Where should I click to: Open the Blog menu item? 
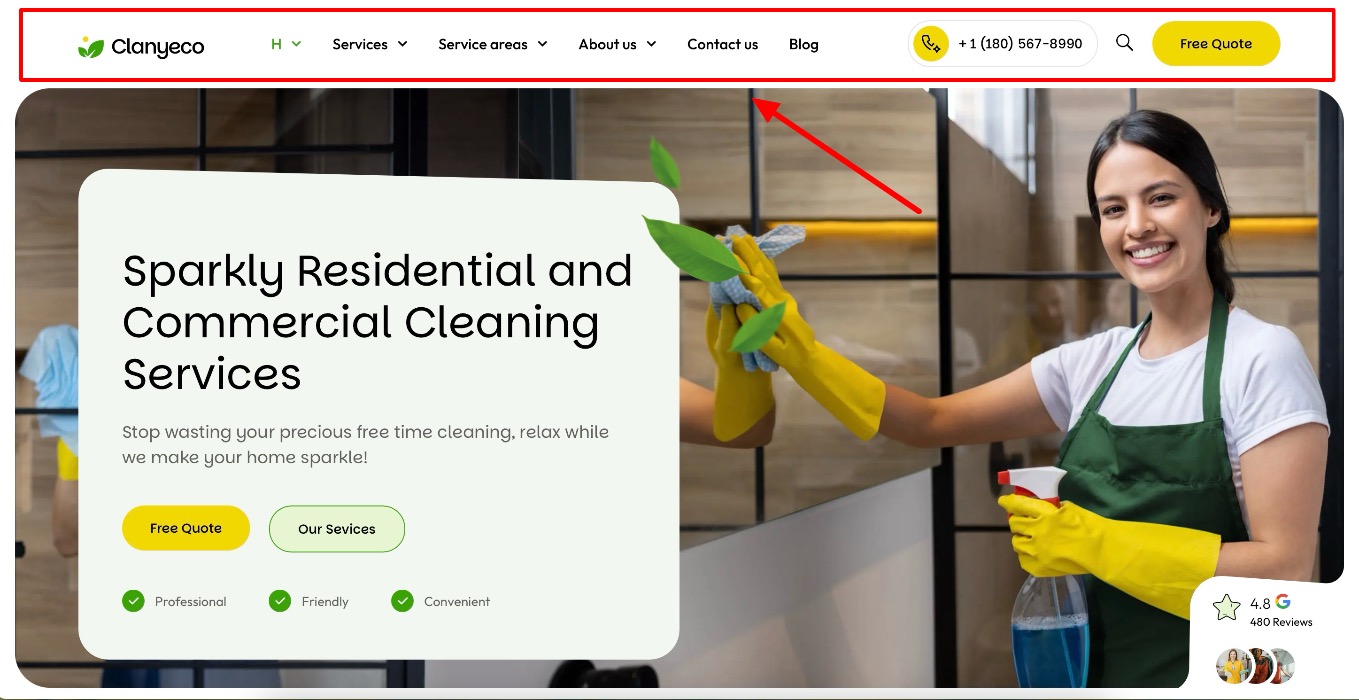(x=804, y=44)
